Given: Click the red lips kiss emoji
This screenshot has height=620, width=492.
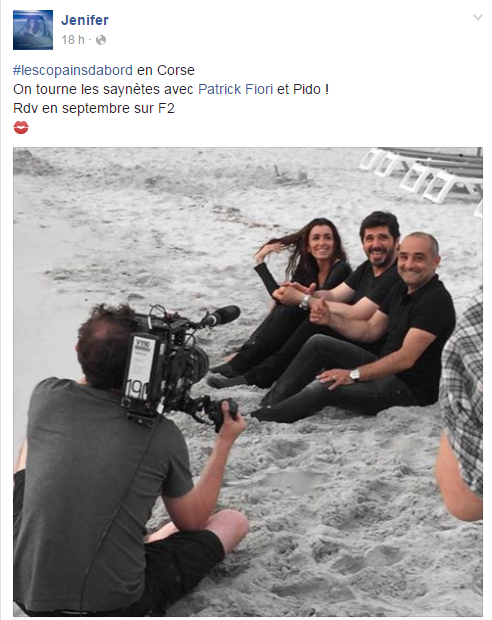Looking at the screenshot, I should 21,127.
